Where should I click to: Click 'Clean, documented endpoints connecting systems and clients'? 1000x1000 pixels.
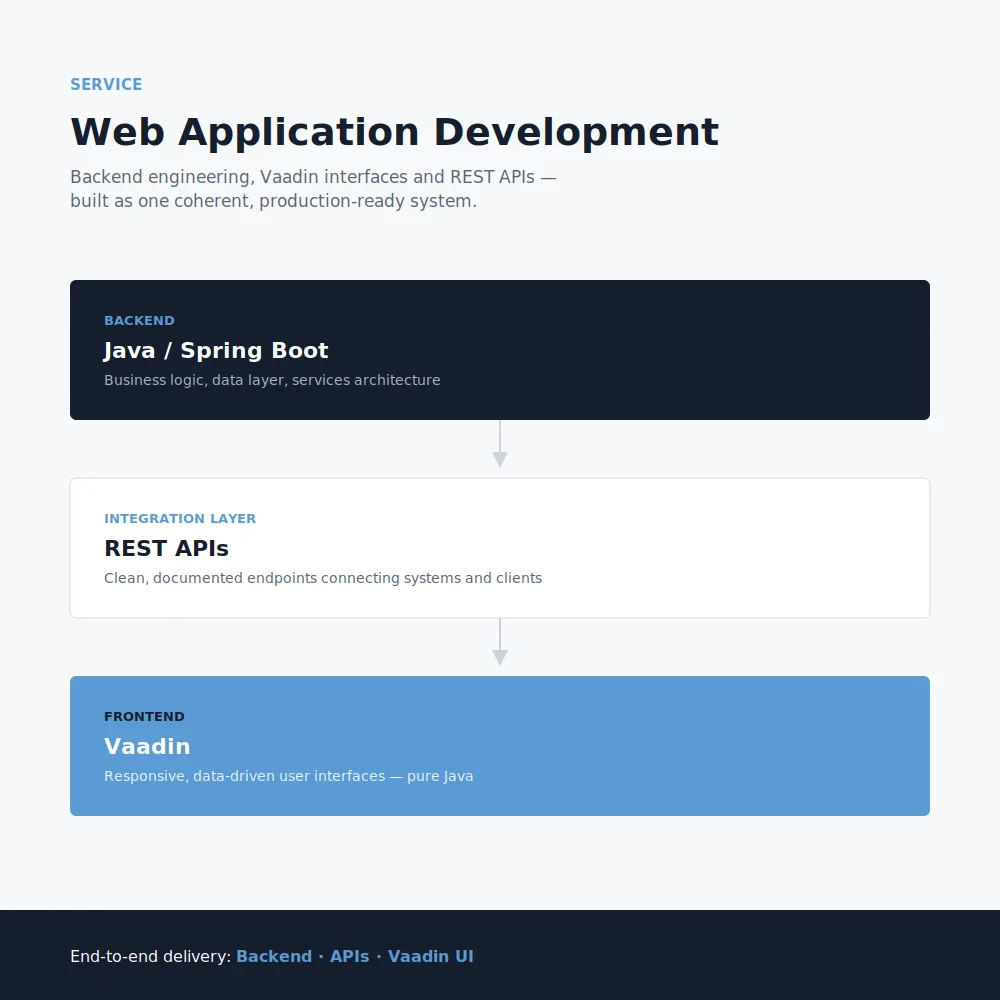(x=323, y=578)
